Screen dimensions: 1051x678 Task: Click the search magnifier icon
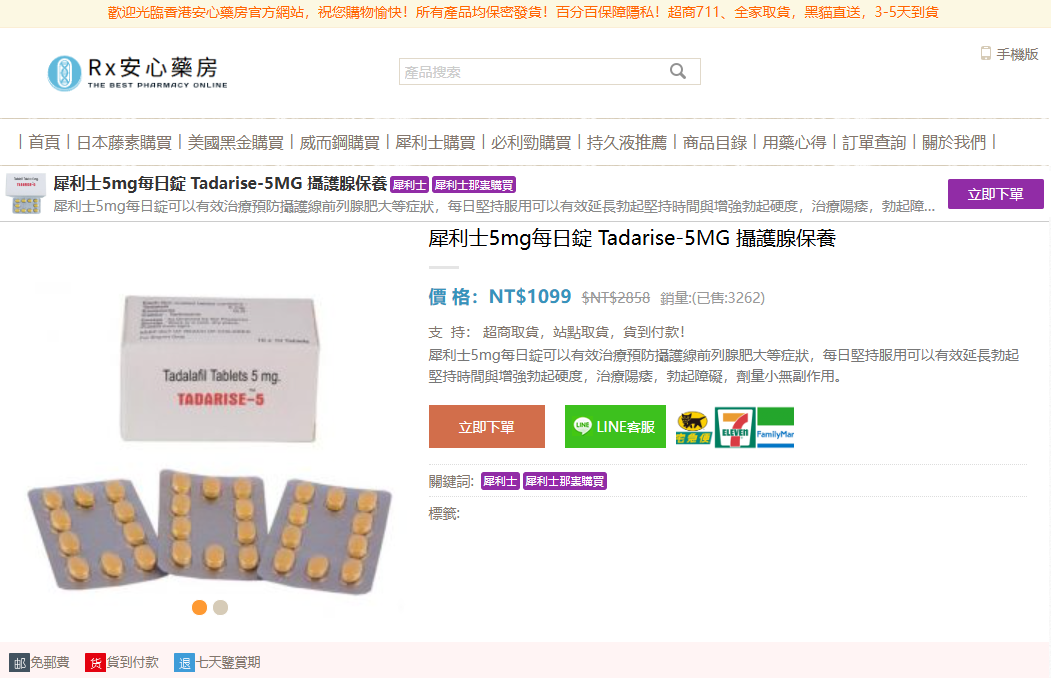click(678, 71)
